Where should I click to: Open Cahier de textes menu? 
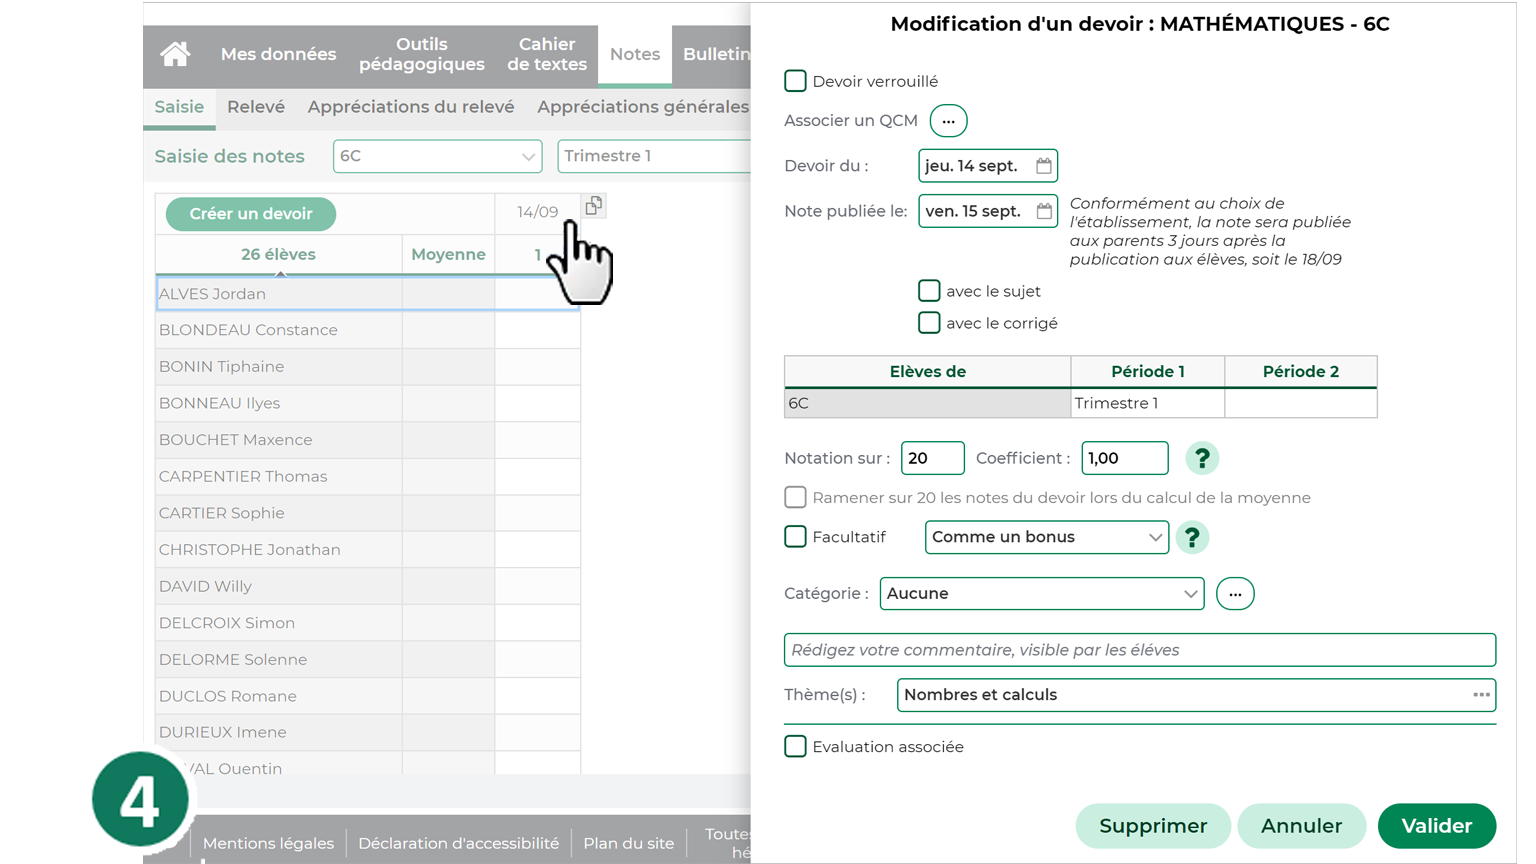tap(547, 54)
